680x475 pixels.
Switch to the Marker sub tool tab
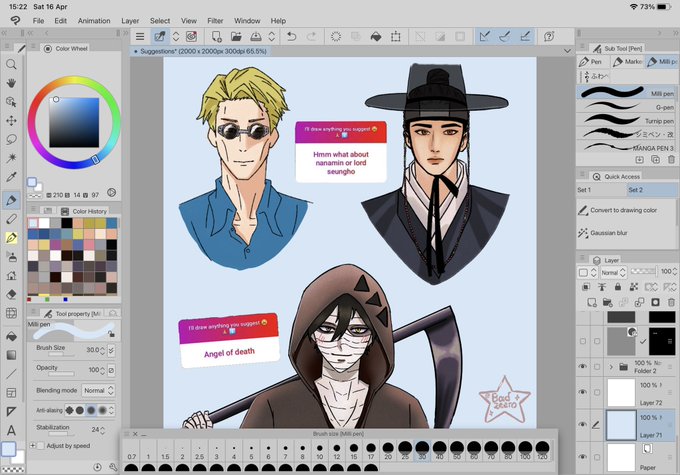pos(627,62)
